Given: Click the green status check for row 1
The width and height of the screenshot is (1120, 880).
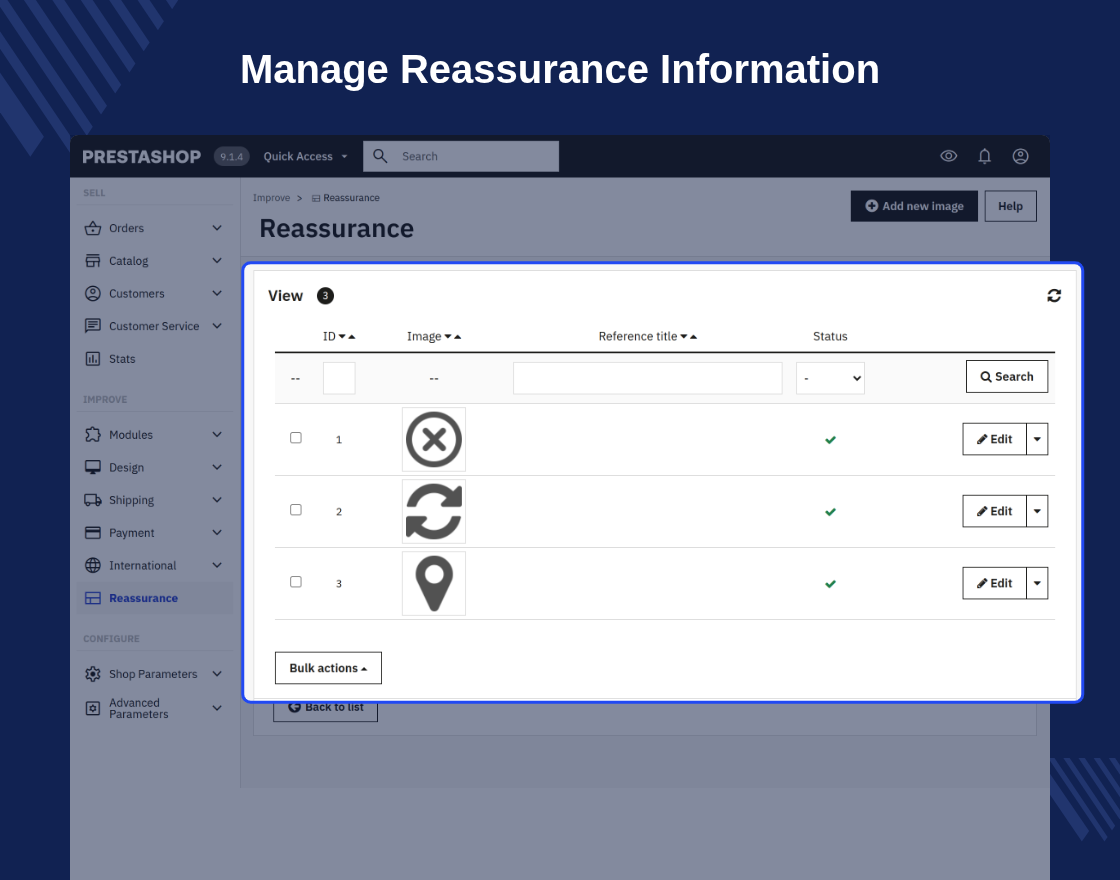Looking at the screenshot, I should click(830, 440).
